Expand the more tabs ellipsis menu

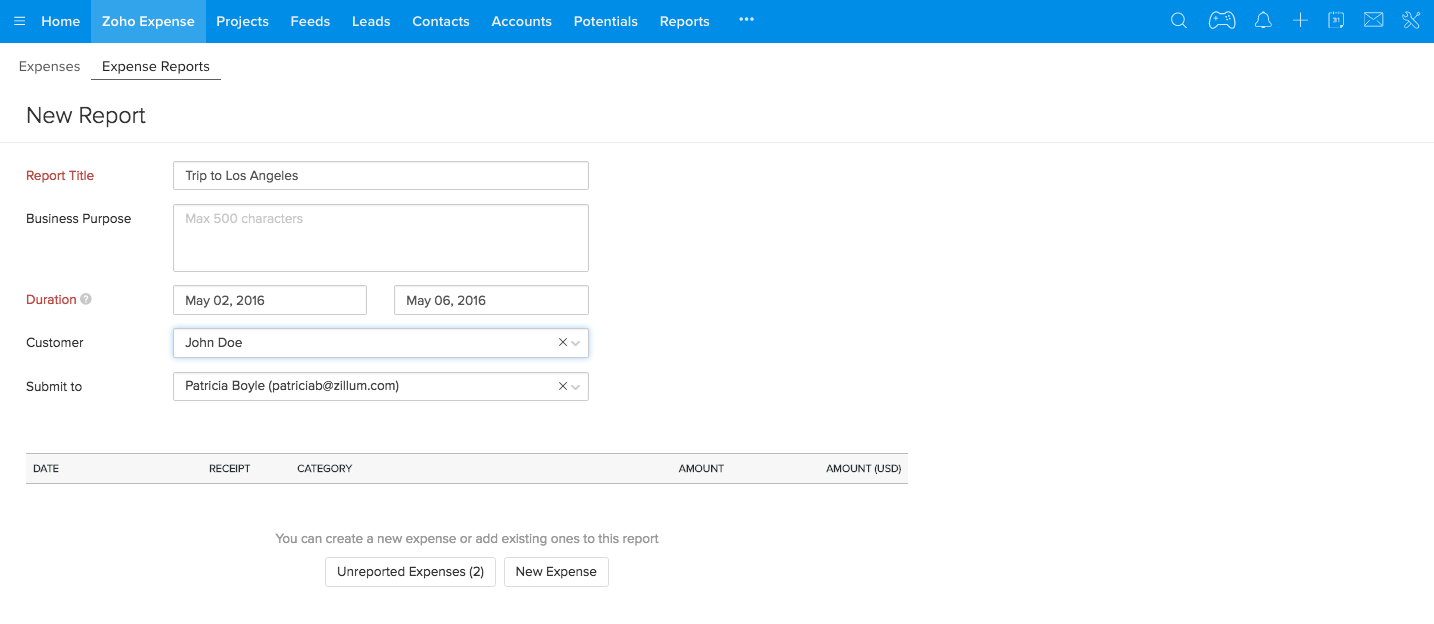pyautogui.click(x=746, y=20)
